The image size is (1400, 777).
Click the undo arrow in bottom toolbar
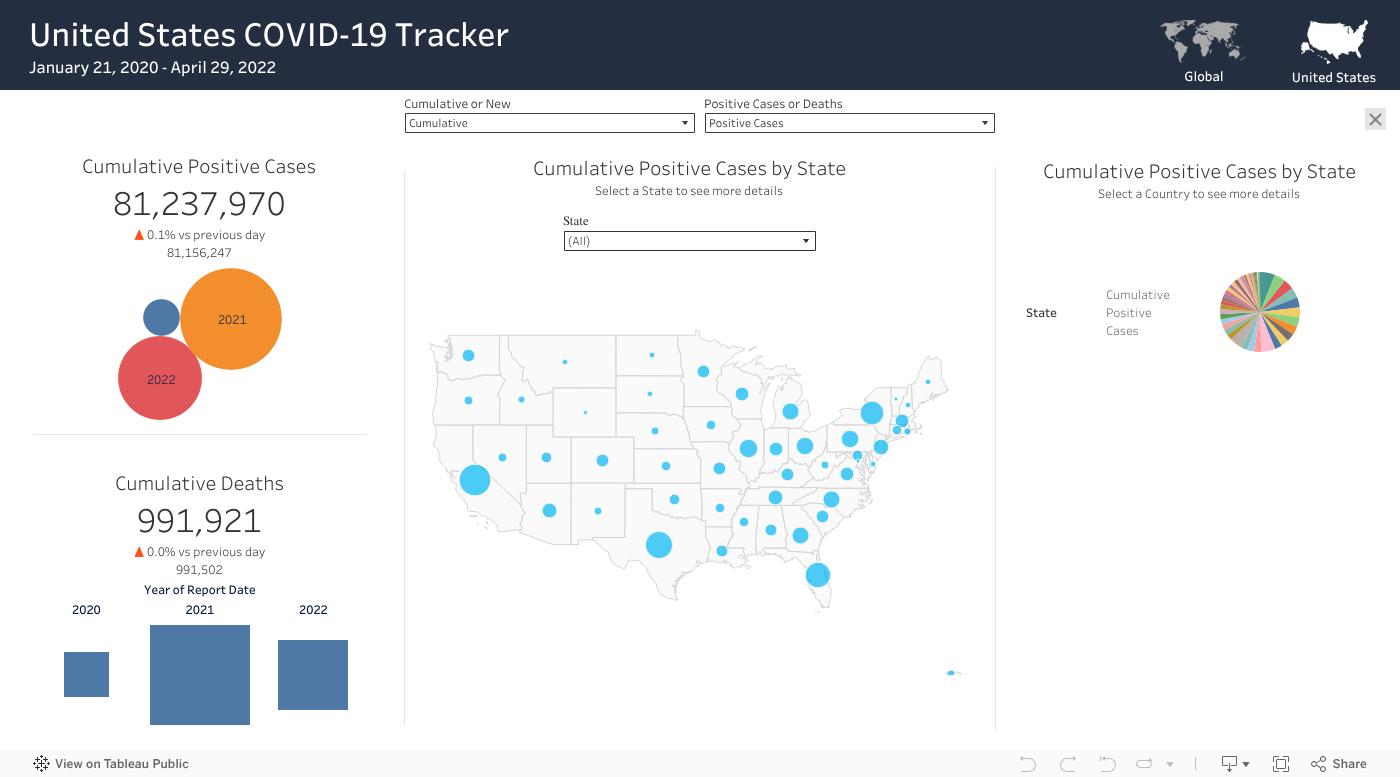[1028, 764]
